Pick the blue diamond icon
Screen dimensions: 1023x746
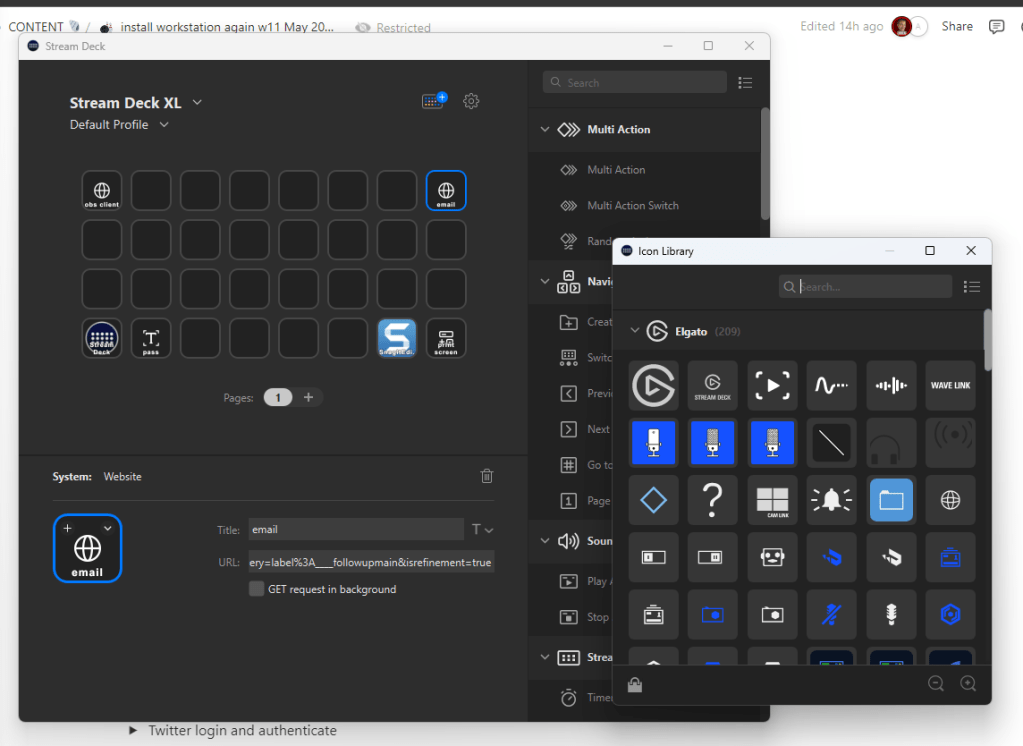(x=654, y=500)
